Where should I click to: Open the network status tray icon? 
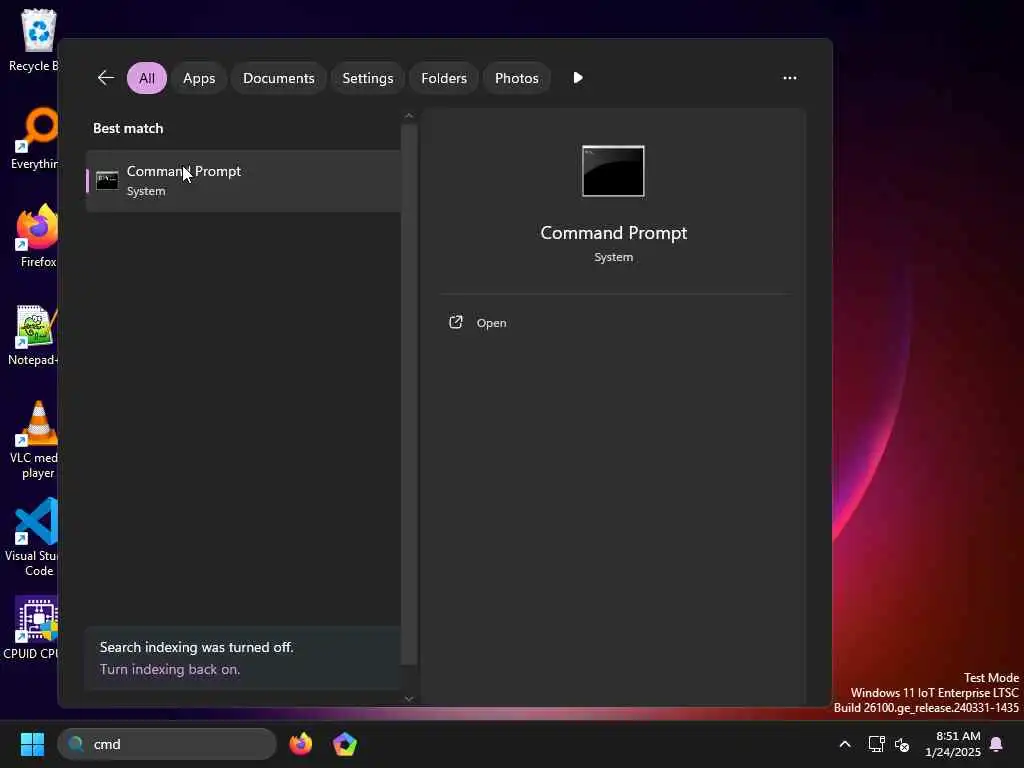pyautogui.click(x=876, y=744)
